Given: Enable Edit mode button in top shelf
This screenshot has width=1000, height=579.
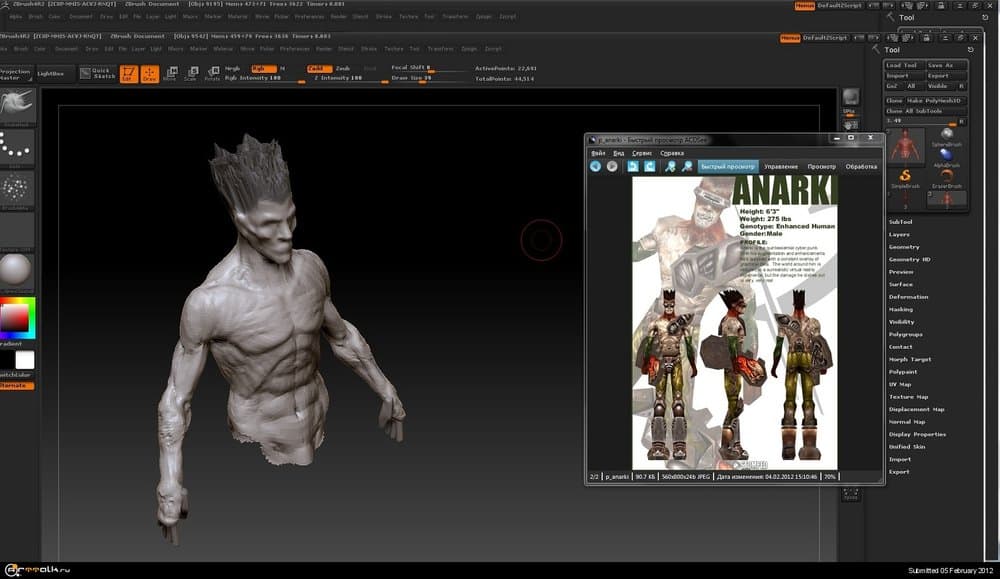Looking at the screenshot, I should point(128,74).
